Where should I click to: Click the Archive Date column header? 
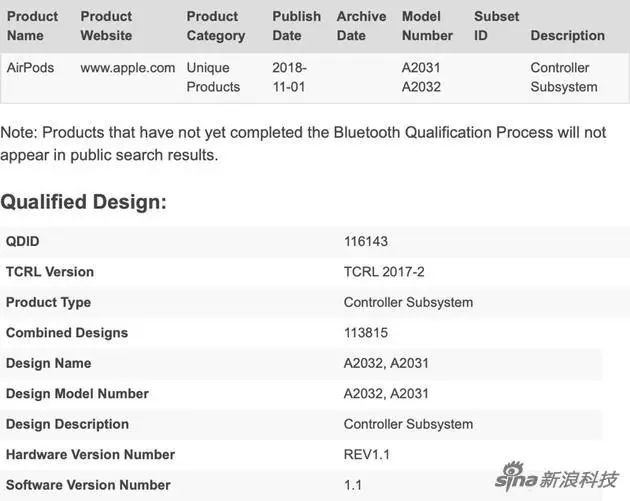pyautogui.click(x=361, y=26)
